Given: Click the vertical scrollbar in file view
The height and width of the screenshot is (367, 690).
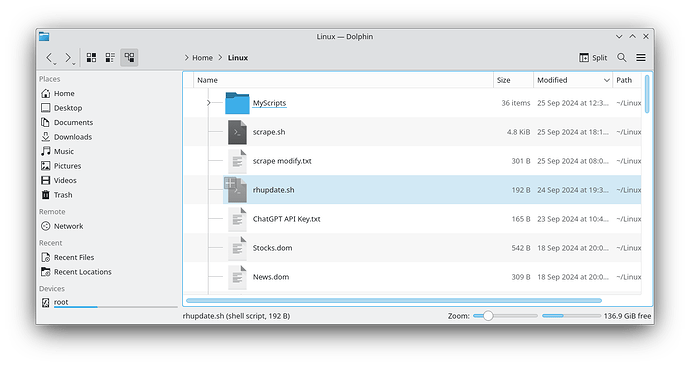Looking at the screenshot, I should pyautogui.click(x=647, y=94).
